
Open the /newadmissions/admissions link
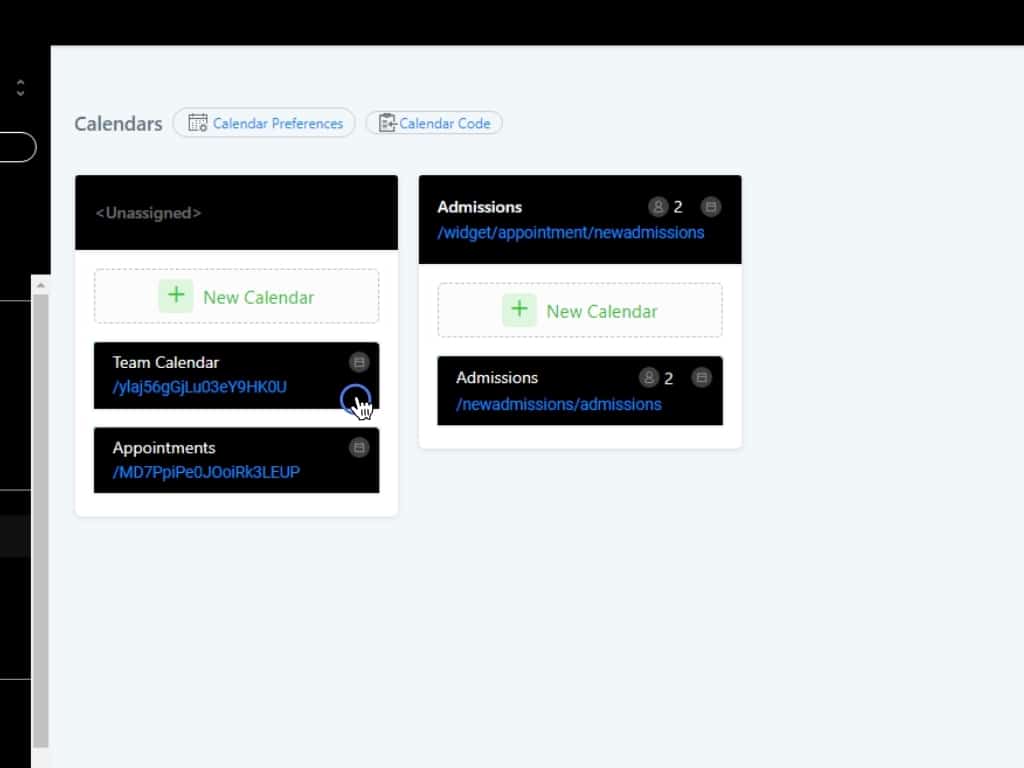(x=558, y=404)
